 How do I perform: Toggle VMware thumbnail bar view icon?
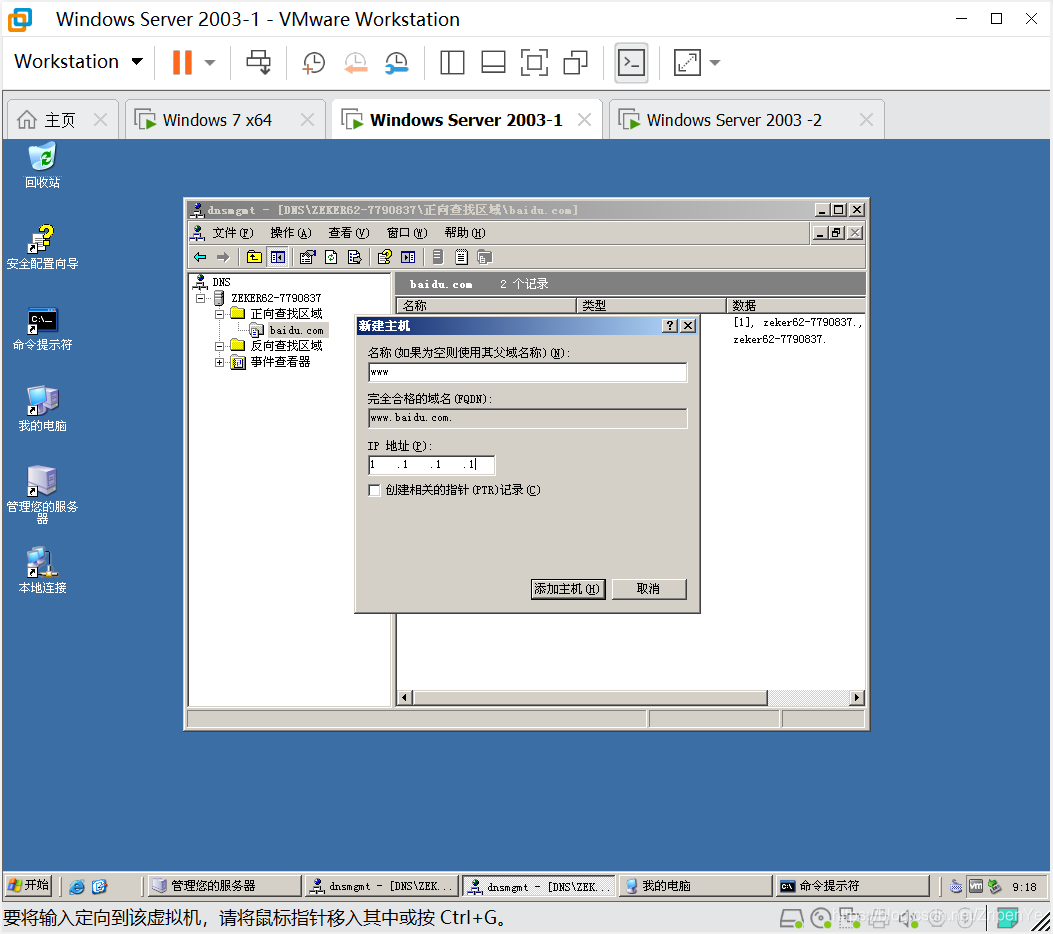point(493,62)
